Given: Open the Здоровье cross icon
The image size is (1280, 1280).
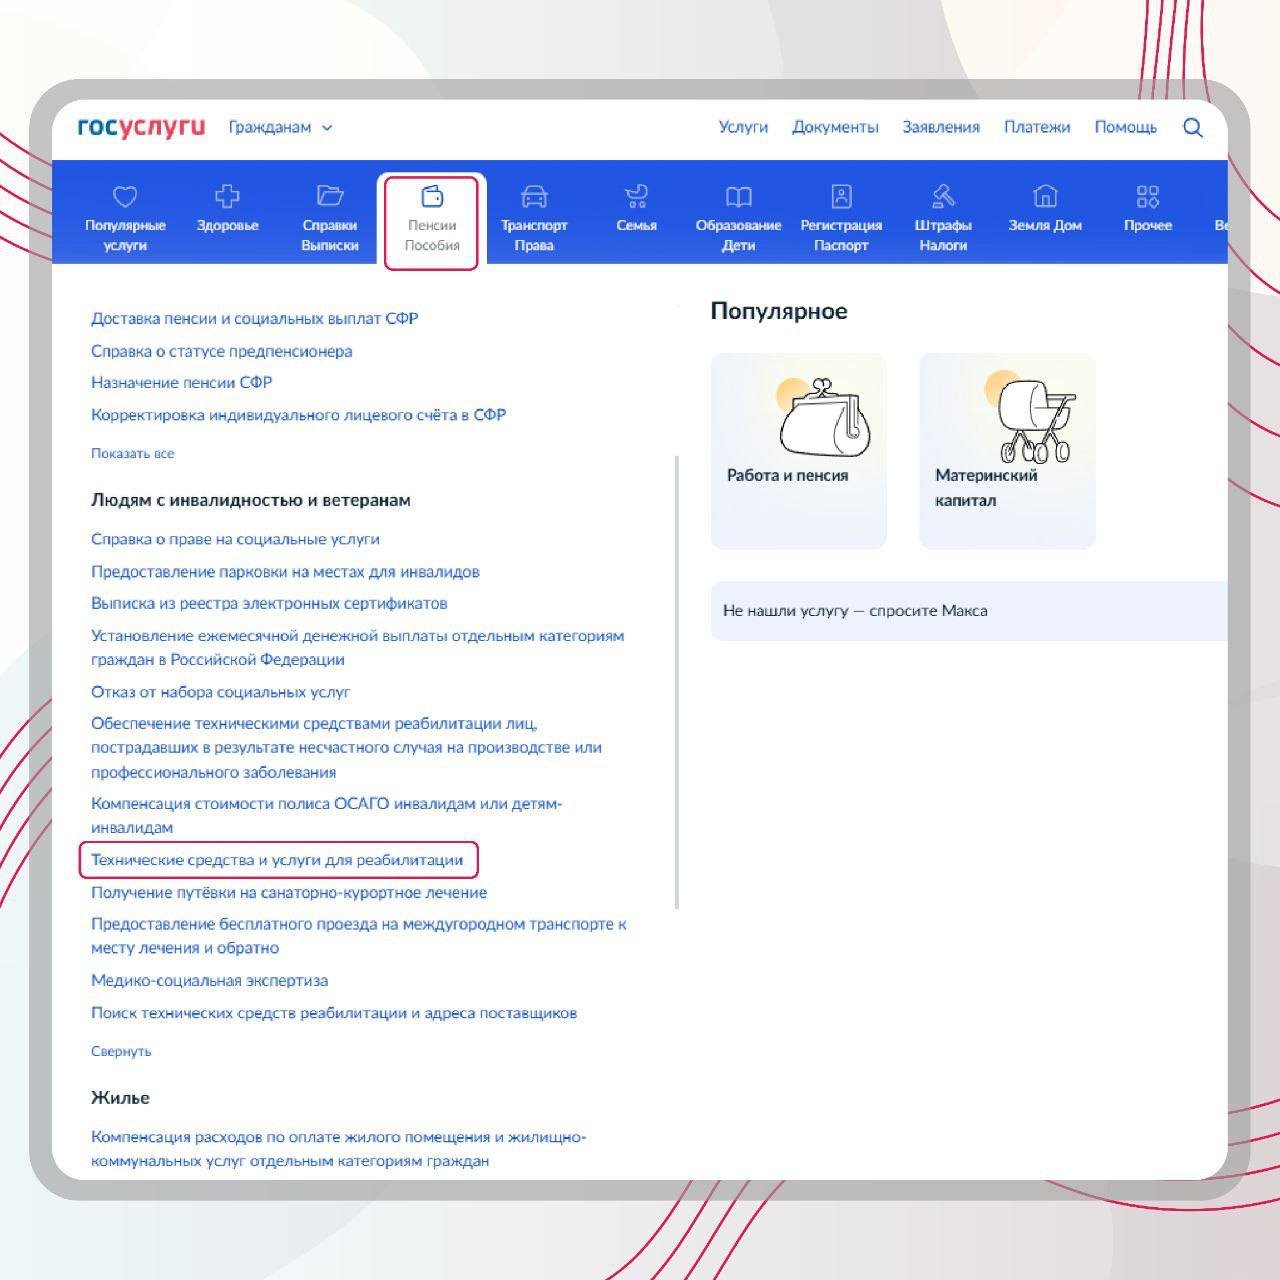Looking at the screenshot, I should (228, 195).
